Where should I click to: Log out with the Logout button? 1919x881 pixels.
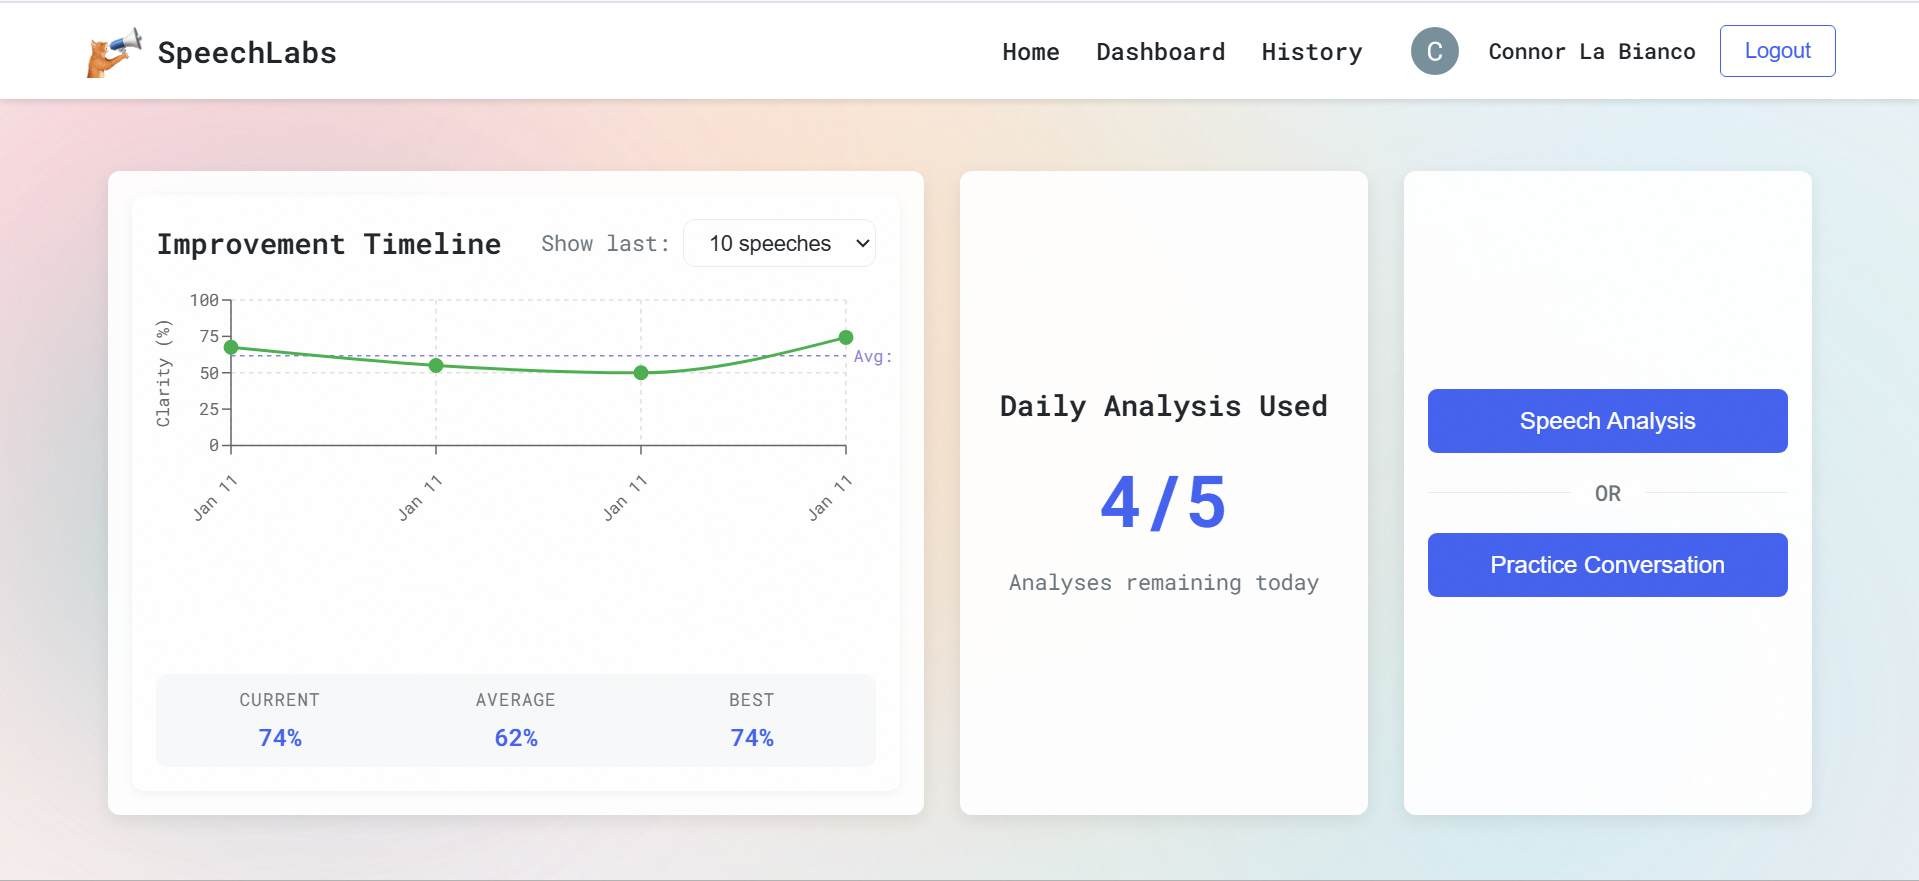[x=1778, y=51]
